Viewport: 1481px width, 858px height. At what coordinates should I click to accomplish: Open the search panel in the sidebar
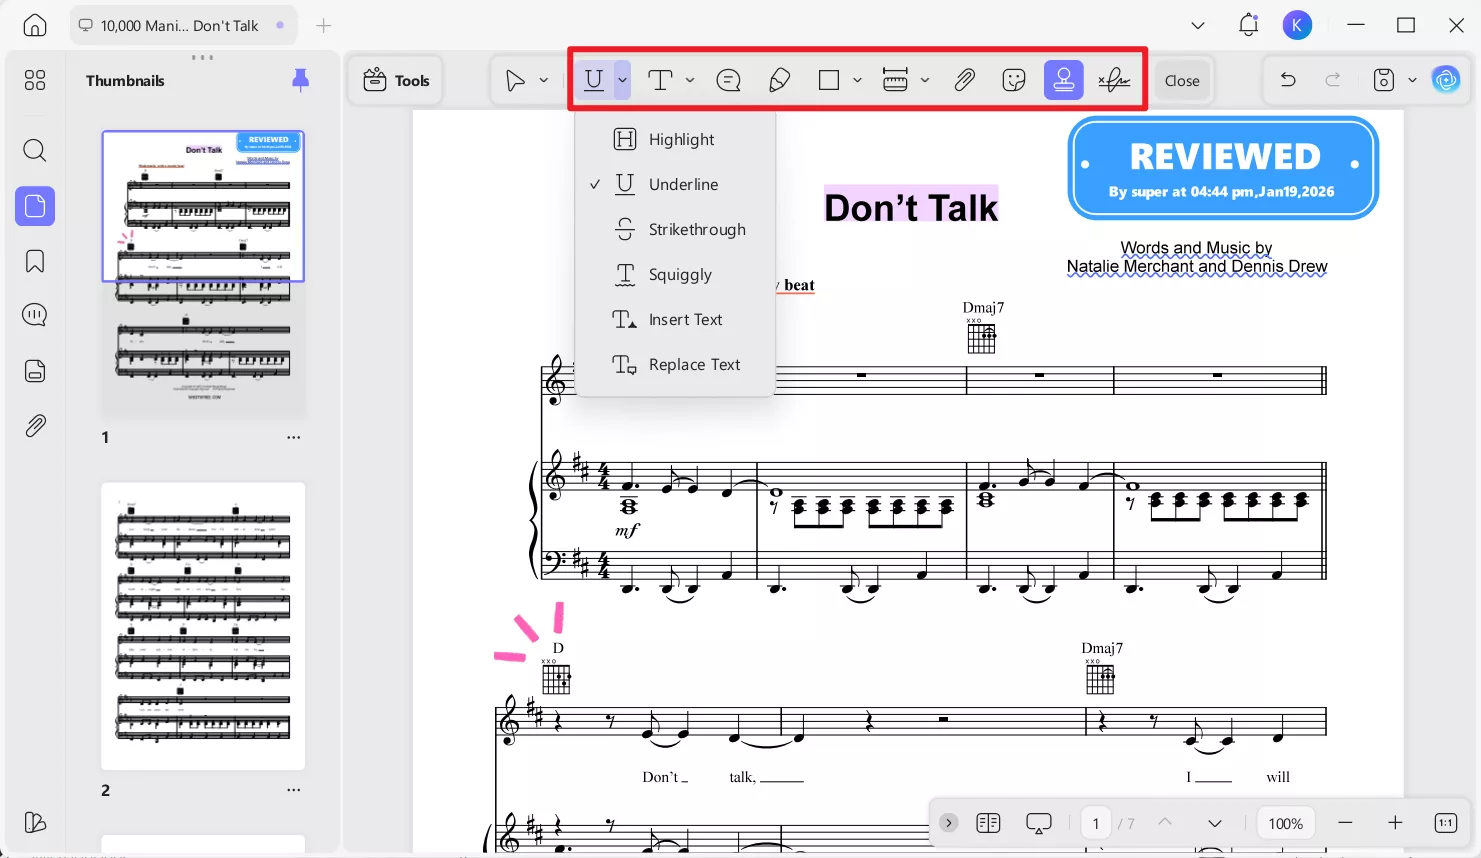coord(34,150)
